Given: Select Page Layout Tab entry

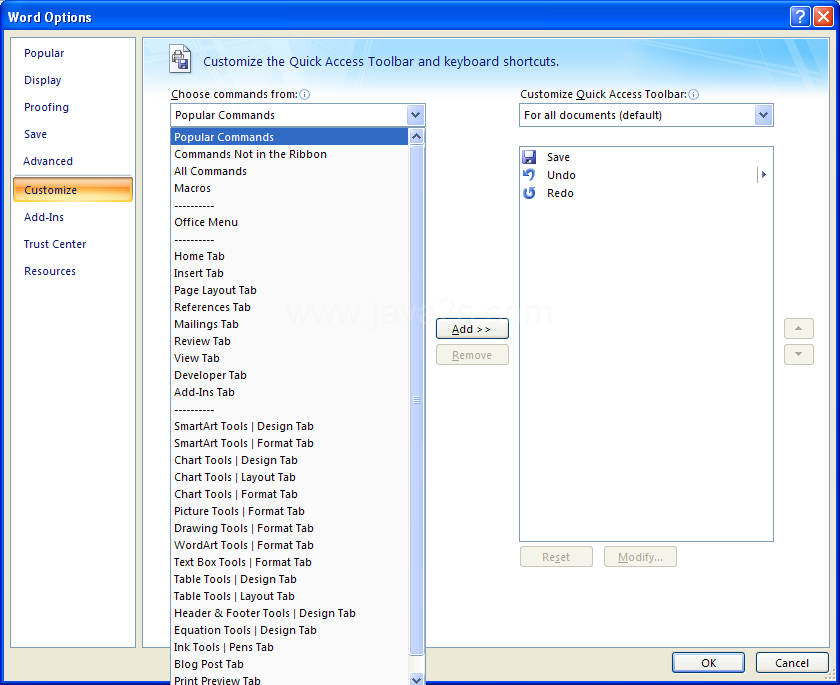Looking at the screenshot, I should 289,290.
